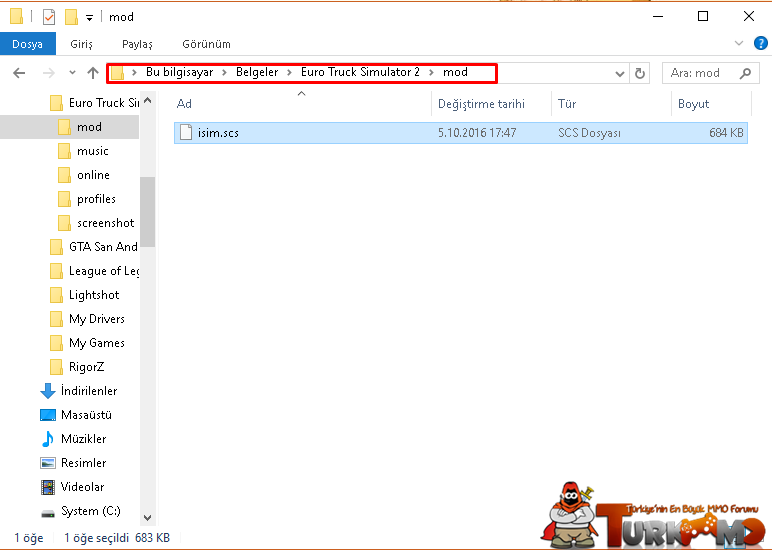Screen dimensions: 772x550
Task: Open League of Legends folder in tree
Action: pos(95,271)
